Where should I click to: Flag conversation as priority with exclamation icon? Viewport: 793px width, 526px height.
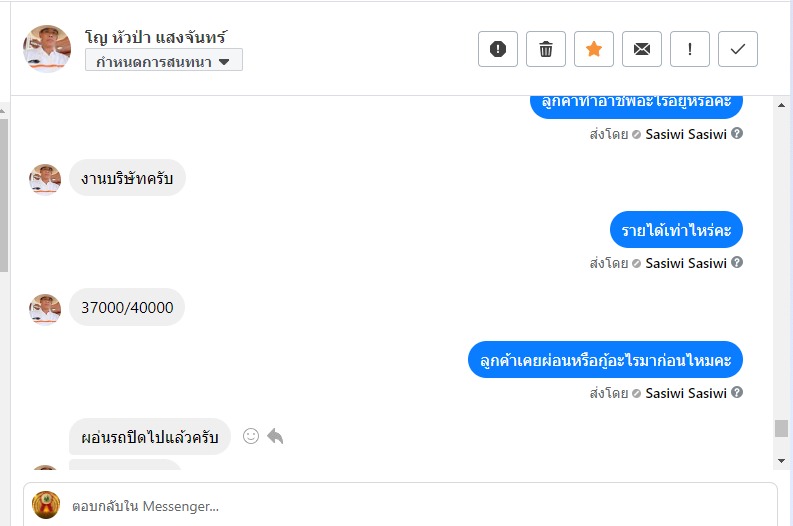point(690,49)
